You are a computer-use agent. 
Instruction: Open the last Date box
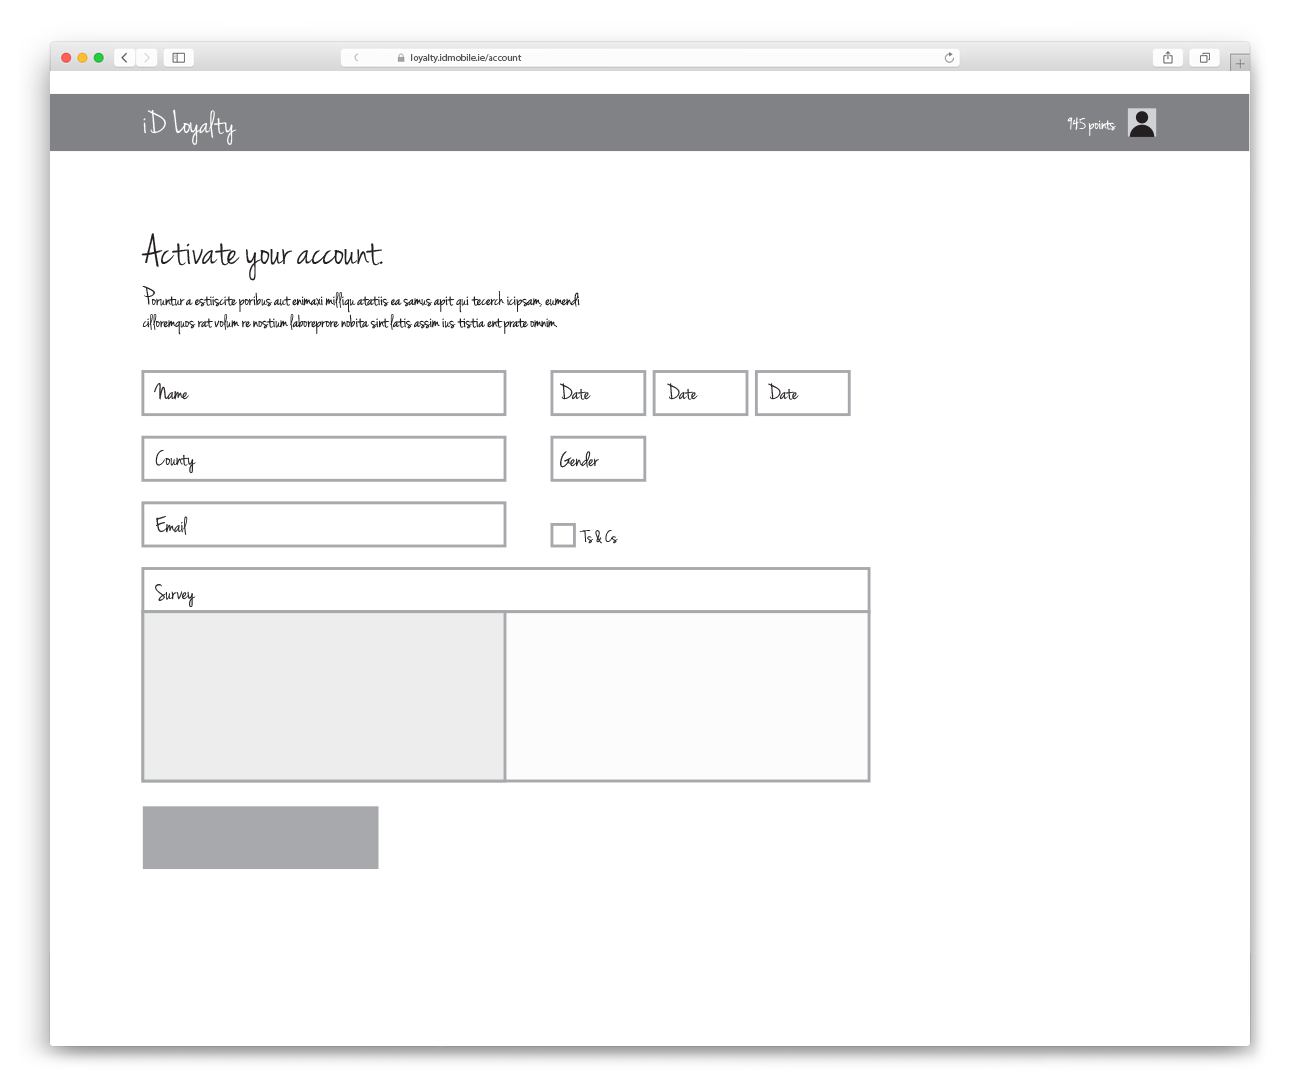[x=803, y=393]
